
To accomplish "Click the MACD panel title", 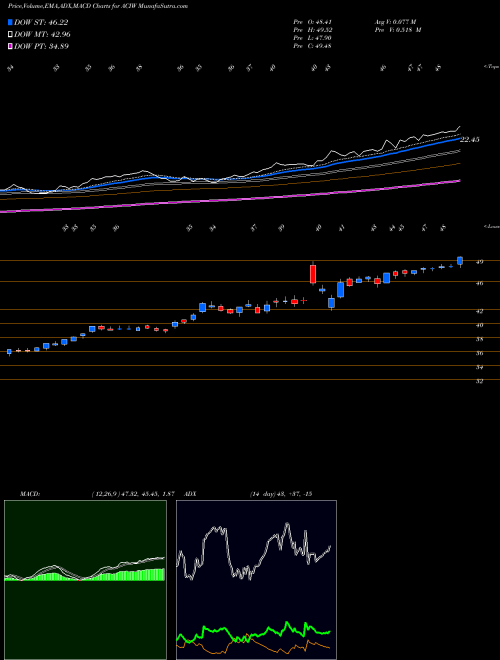I will click(x=29, y=494).
